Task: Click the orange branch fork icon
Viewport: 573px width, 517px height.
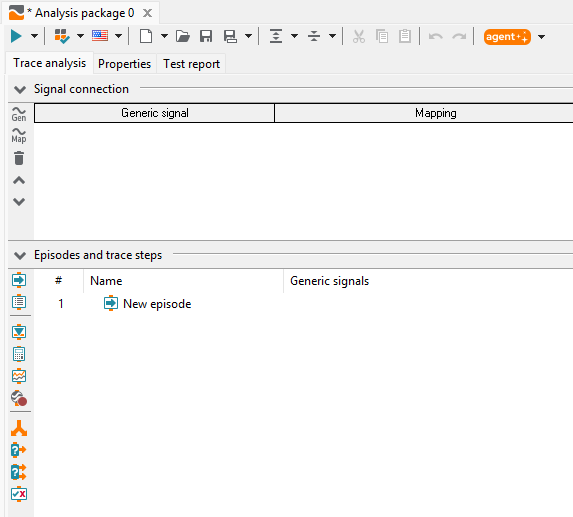Action: pos(19,428)
